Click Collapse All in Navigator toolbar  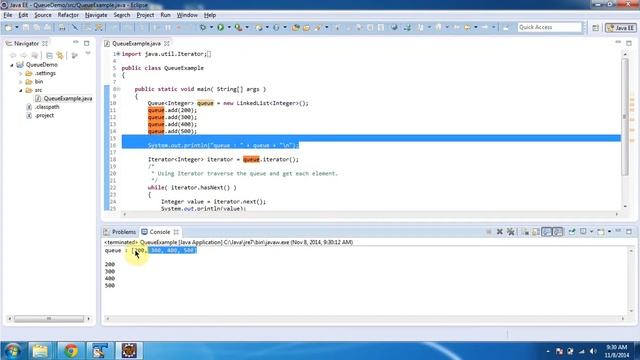pos(49,55)
